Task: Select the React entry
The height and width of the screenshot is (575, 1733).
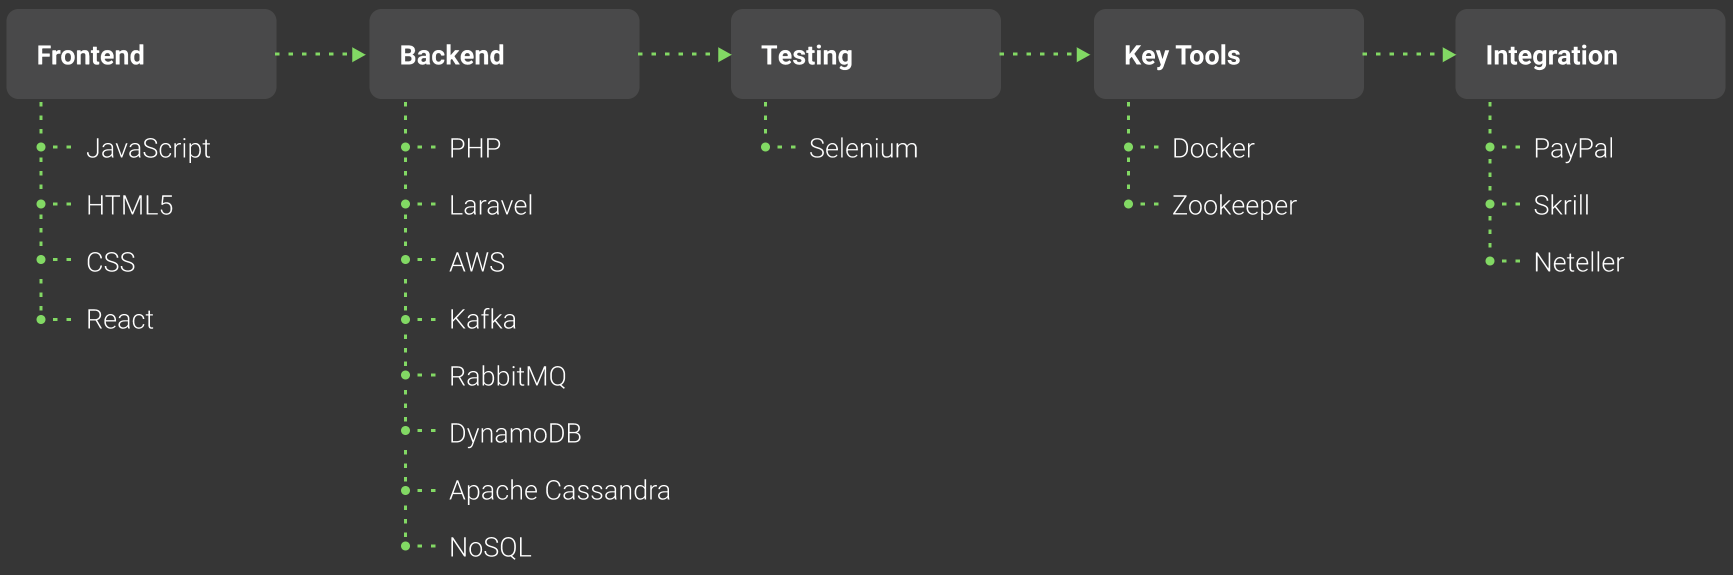Action: click(120, 319)
